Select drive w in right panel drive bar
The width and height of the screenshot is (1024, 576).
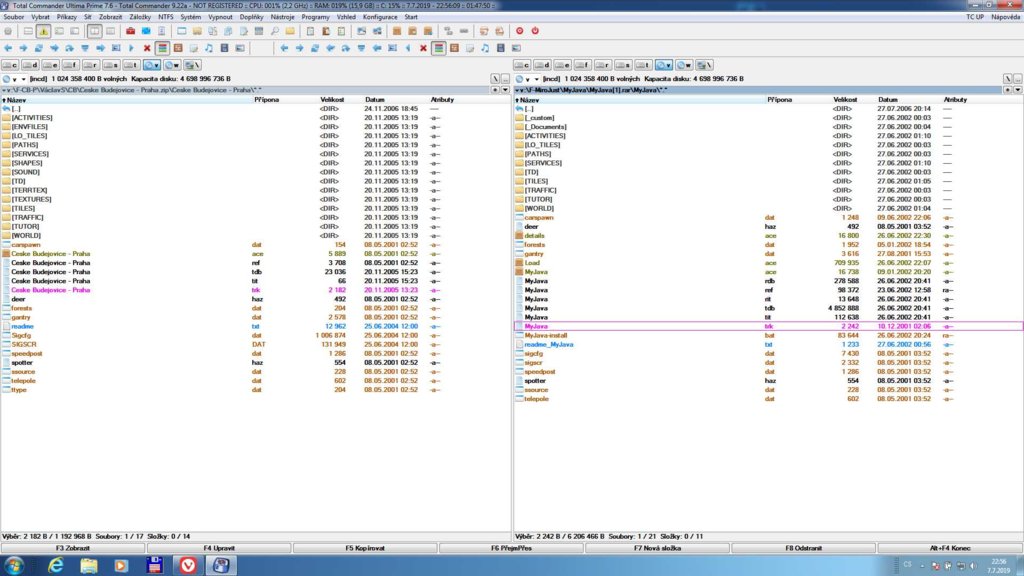point(684,65)
